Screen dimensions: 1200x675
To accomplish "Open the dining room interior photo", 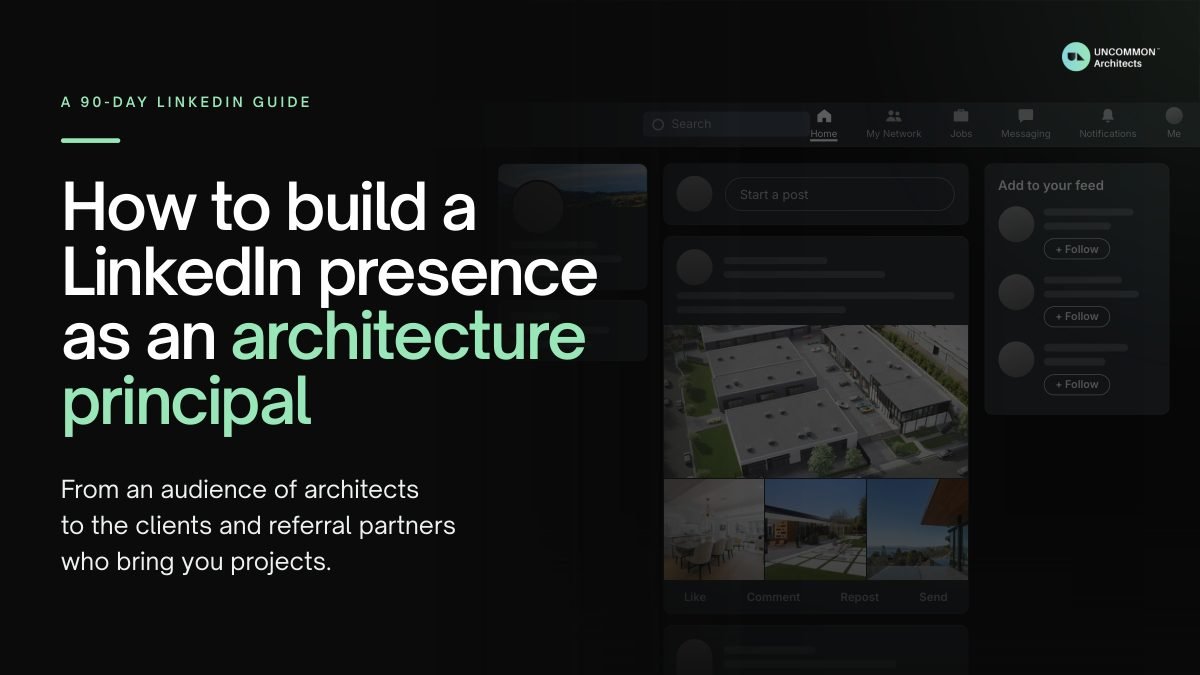I will (714, 529).
